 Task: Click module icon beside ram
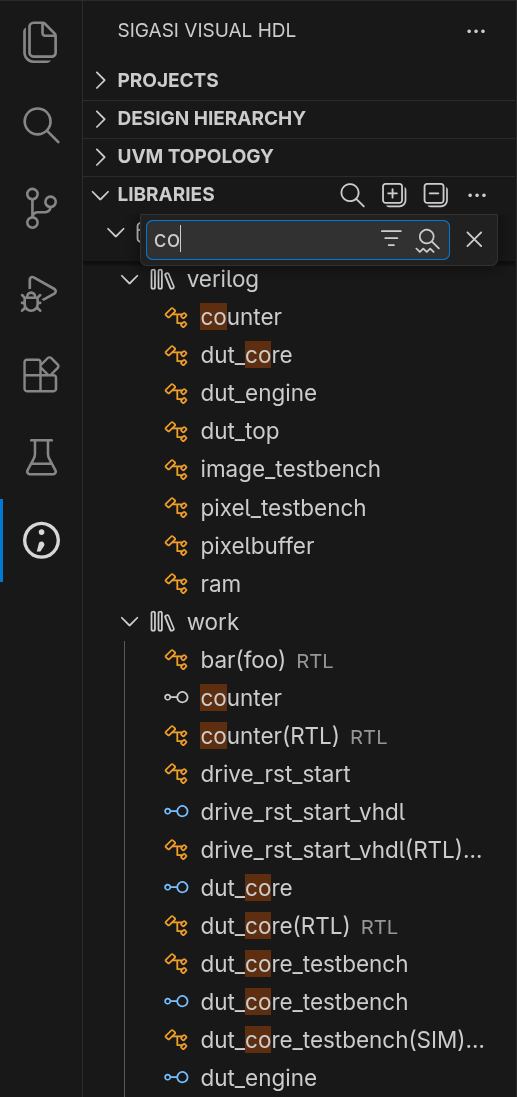pos(176,584)
